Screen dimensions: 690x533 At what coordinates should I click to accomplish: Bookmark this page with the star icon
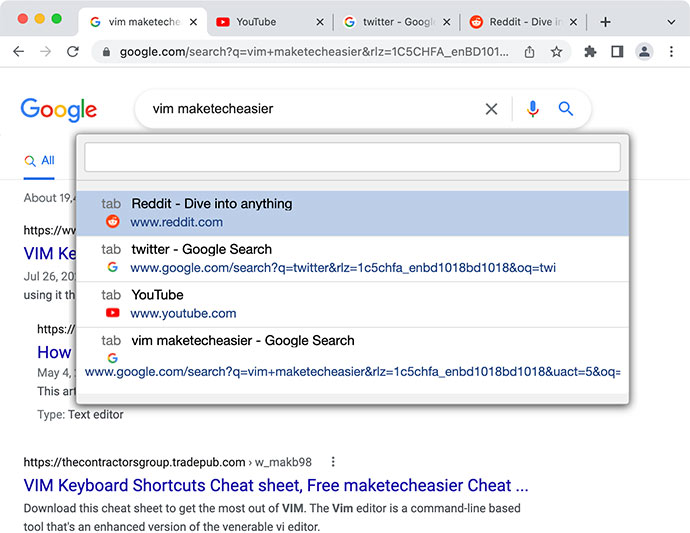click(x=556, y=52)
